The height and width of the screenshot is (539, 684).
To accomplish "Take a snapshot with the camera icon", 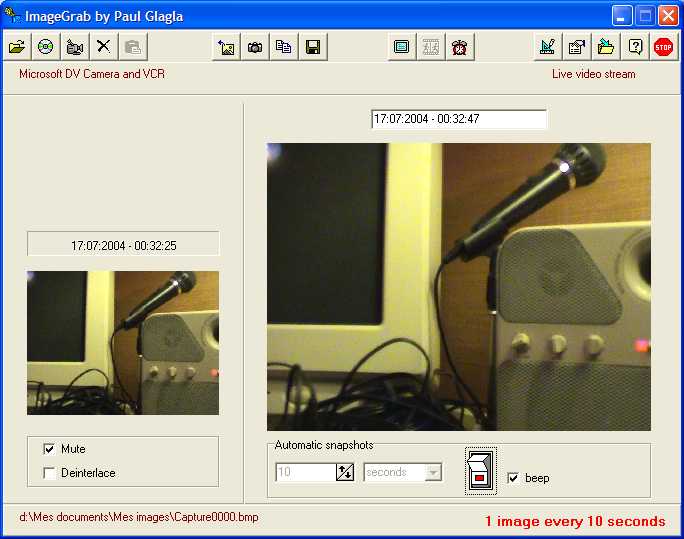I will [255, 46].
